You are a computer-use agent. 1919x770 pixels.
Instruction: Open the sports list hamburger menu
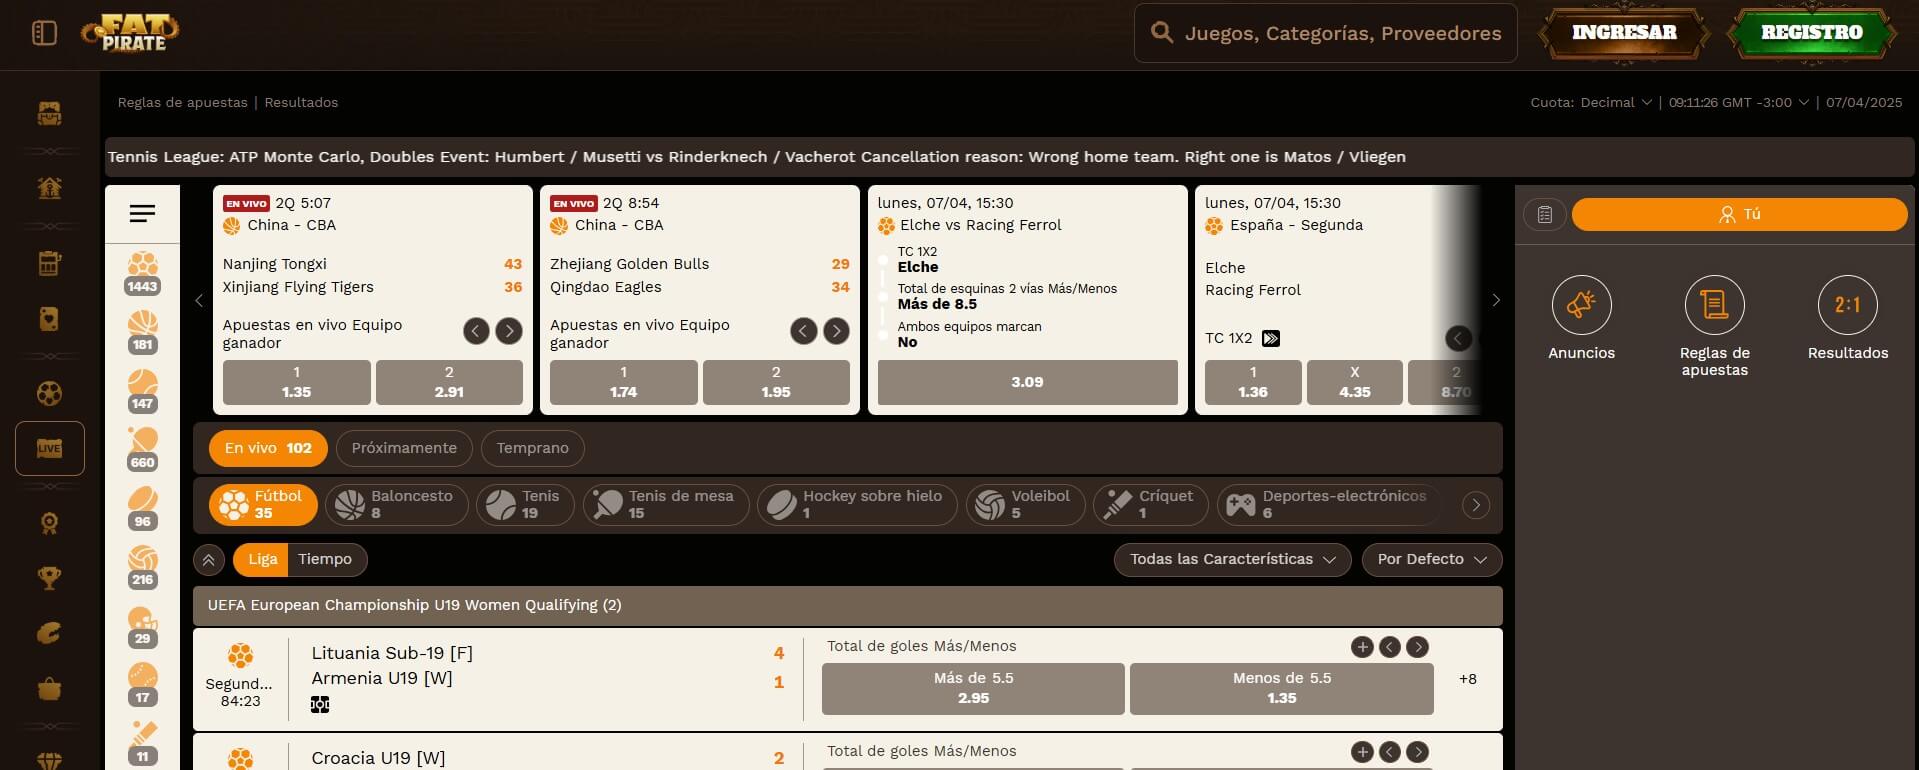click(142, 213)
